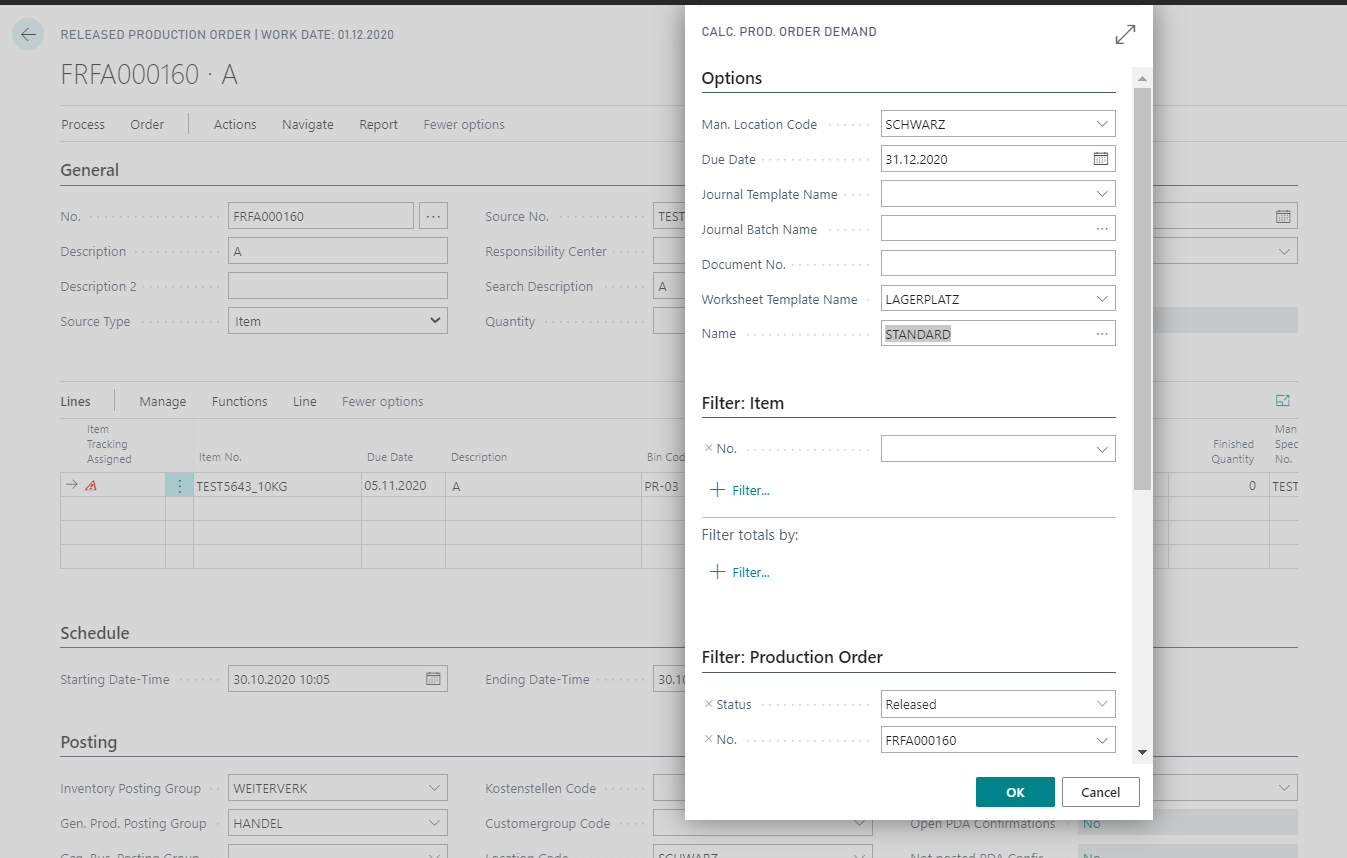Open the Gen. Prod. Posting Group dropdown

(434, 823)
